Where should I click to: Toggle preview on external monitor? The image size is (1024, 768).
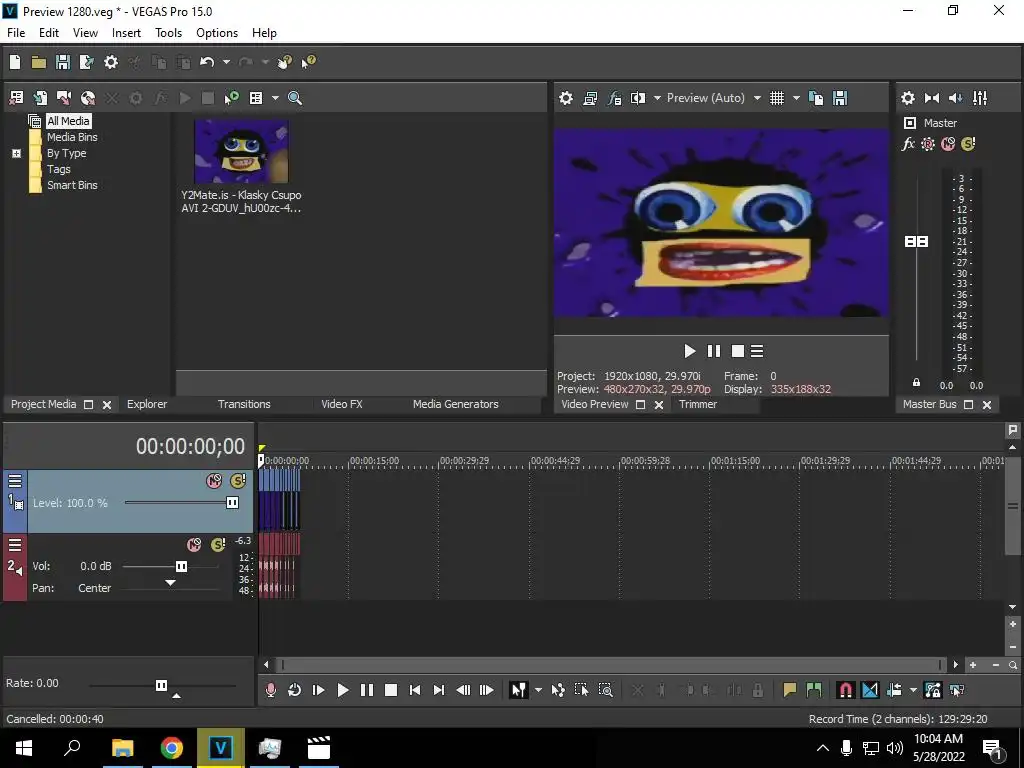[x=590, y=98]
